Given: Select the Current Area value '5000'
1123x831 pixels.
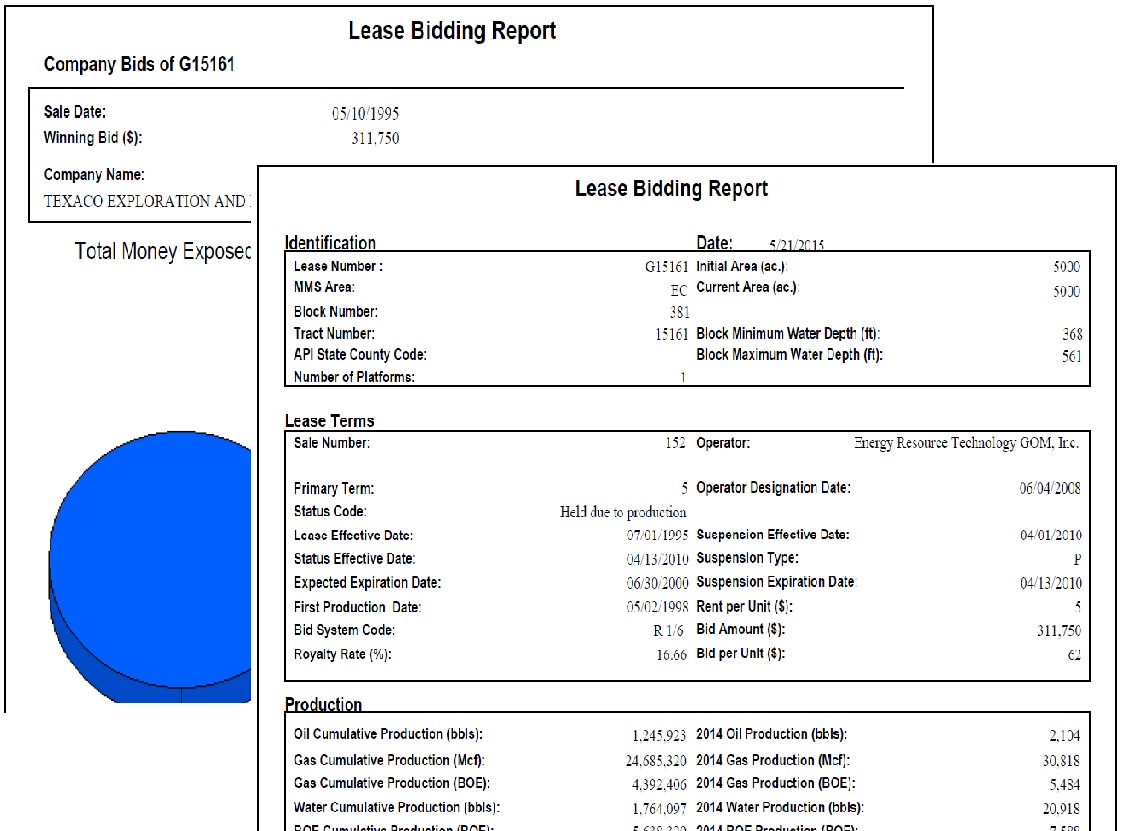Looking at the screenshot, I should (1066, 292).
